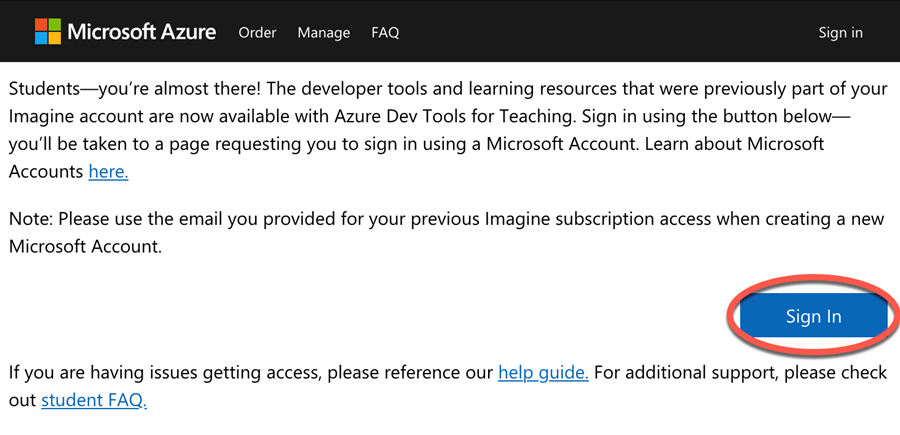Viewport: 900px width, 435px height.
Task: Click the blue square of Microsoft logo
Action: click(x=41, y=38)
